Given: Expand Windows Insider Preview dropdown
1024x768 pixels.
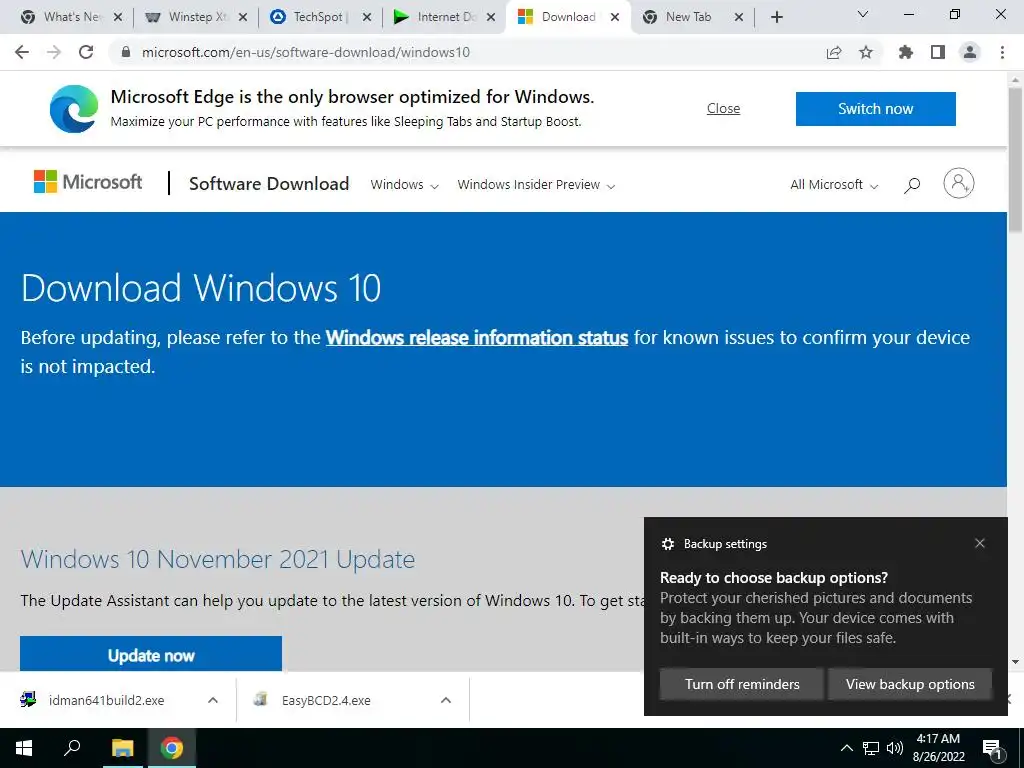Looking at the screenshot, I should (x=536, y=185).
